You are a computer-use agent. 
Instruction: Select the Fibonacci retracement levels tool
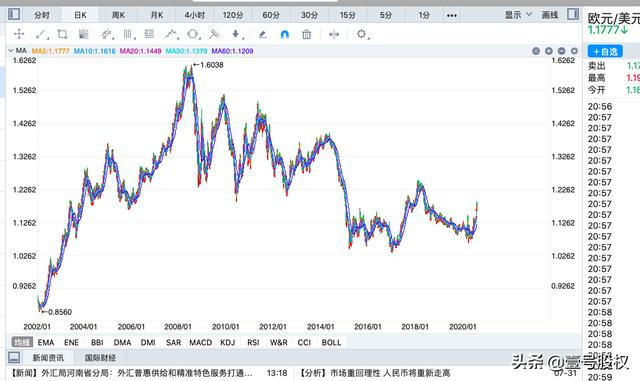pos(149,34)
